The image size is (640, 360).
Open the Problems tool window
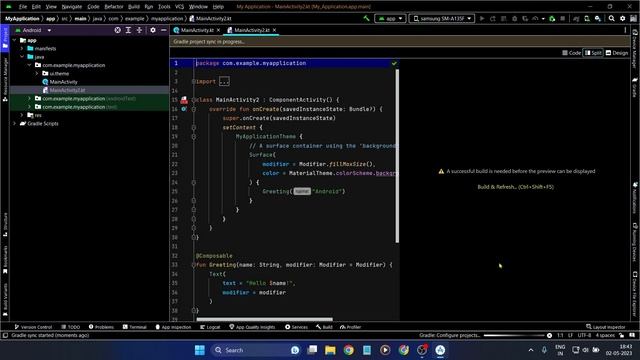click(x=101, y=327)
